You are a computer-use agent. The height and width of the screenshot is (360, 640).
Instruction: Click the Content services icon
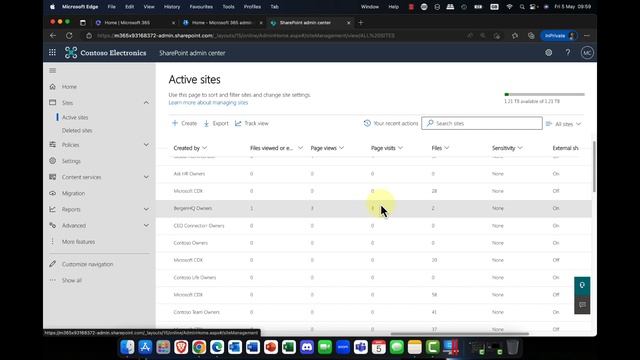point(53,177)
